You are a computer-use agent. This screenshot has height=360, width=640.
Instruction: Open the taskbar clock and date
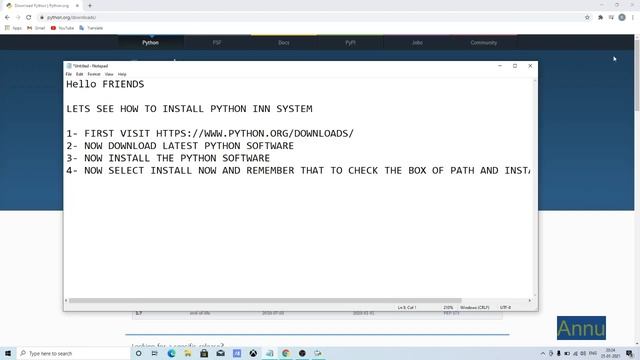(x=611, y=353)
